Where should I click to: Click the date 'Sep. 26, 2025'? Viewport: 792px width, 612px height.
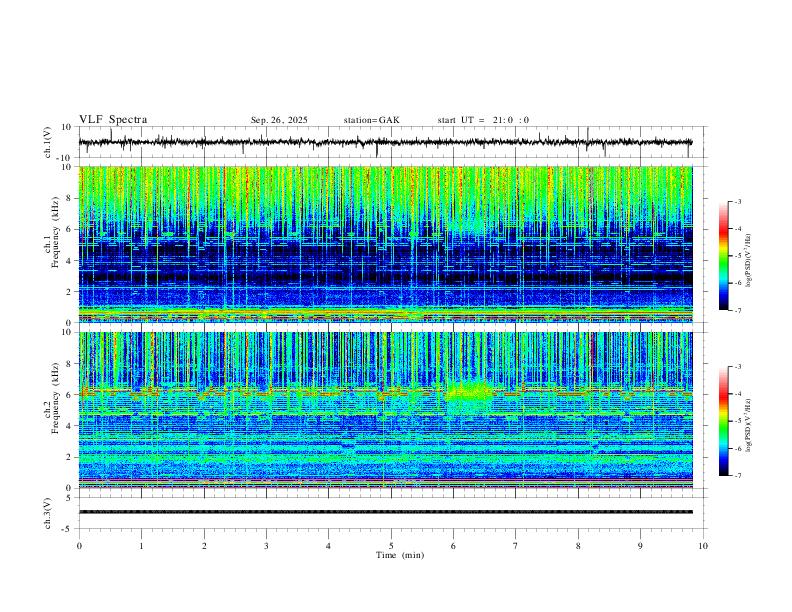tap(279, 120)
